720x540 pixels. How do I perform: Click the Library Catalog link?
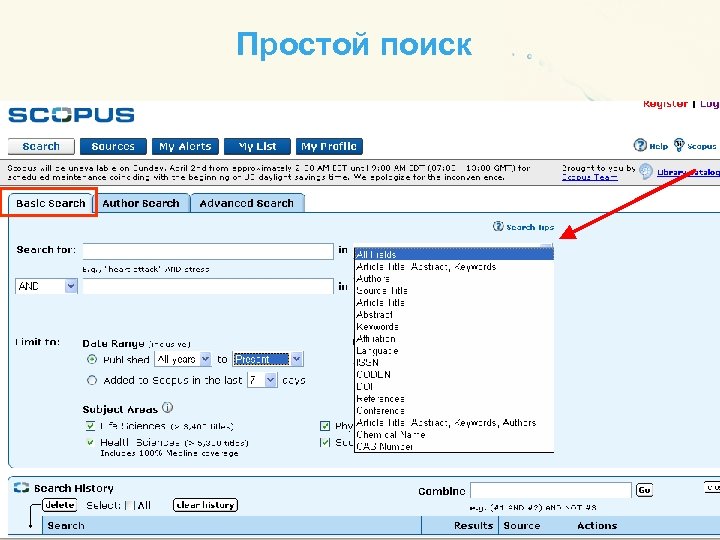click(x=688, y=172)
